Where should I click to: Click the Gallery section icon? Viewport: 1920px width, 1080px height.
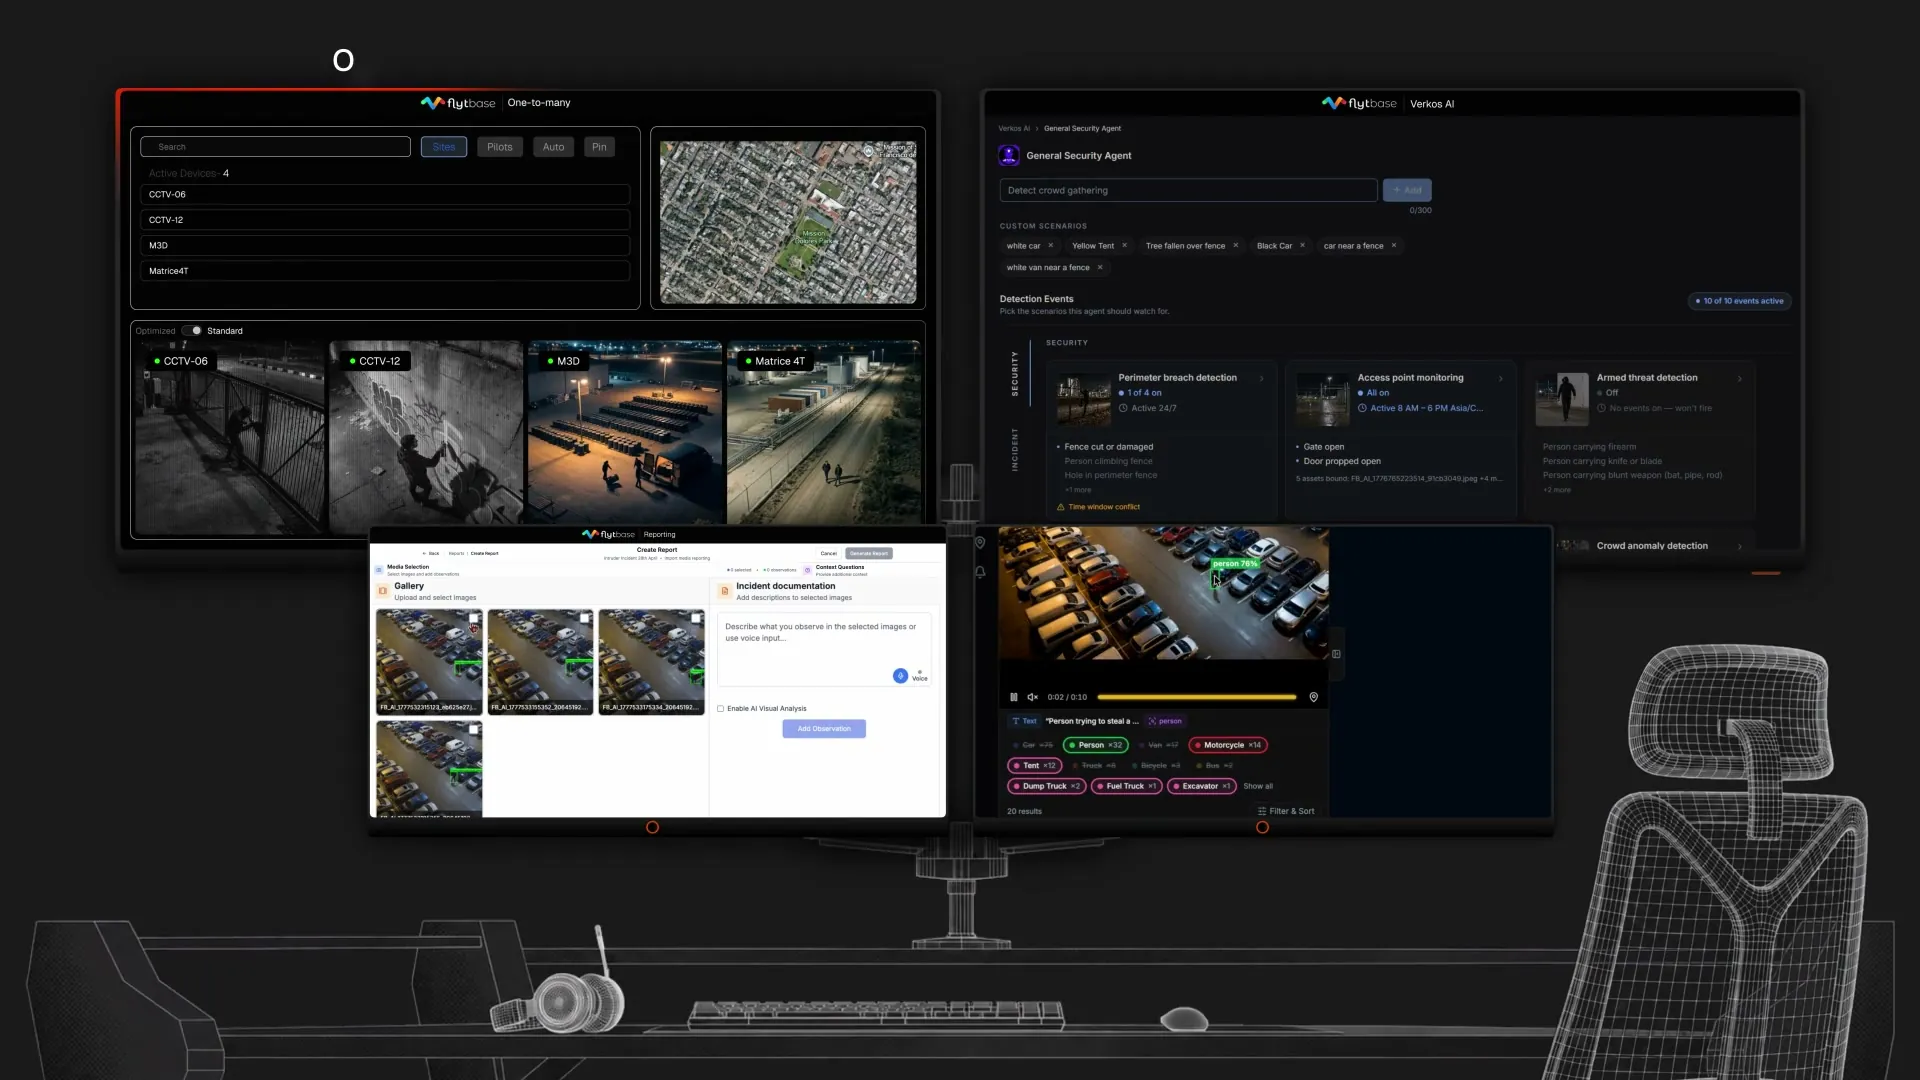click(x=382, y=591)
